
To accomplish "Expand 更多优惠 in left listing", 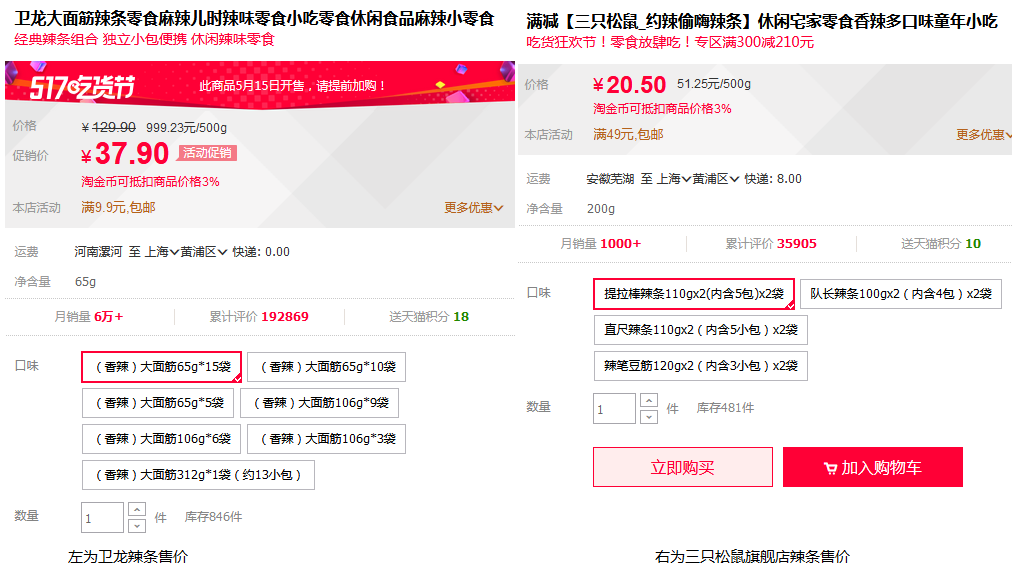I will coord(473,208).
